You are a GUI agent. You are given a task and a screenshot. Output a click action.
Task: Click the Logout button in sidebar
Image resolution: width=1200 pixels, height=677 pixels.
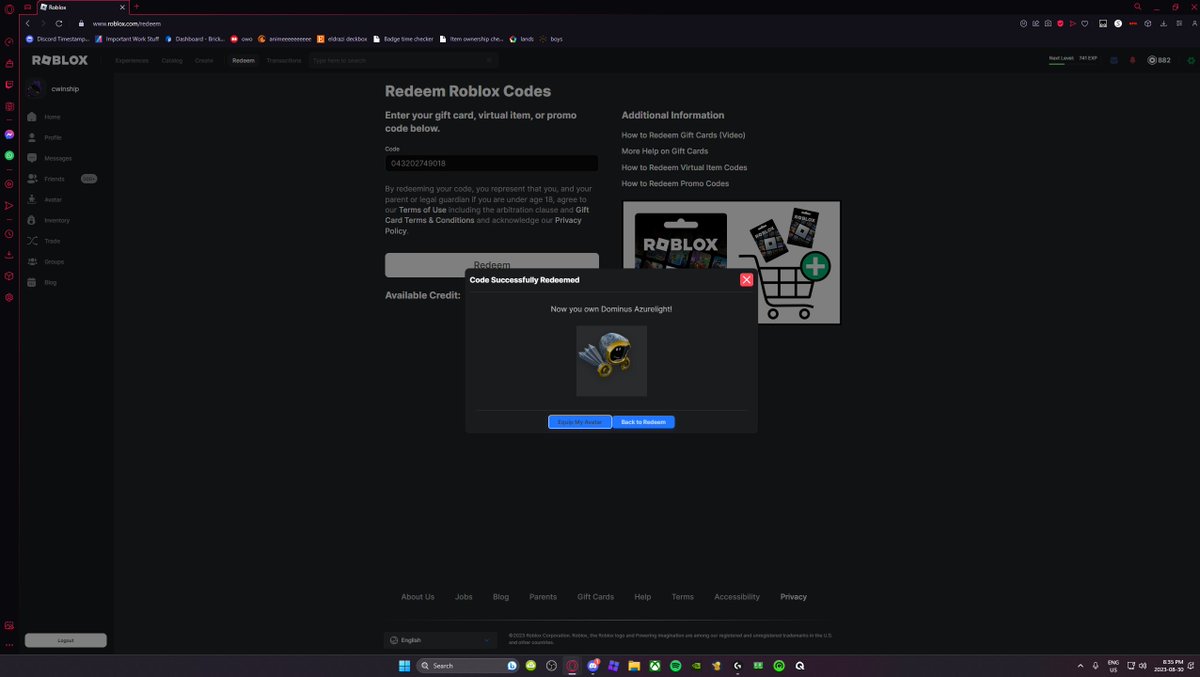tap(66, 640)
